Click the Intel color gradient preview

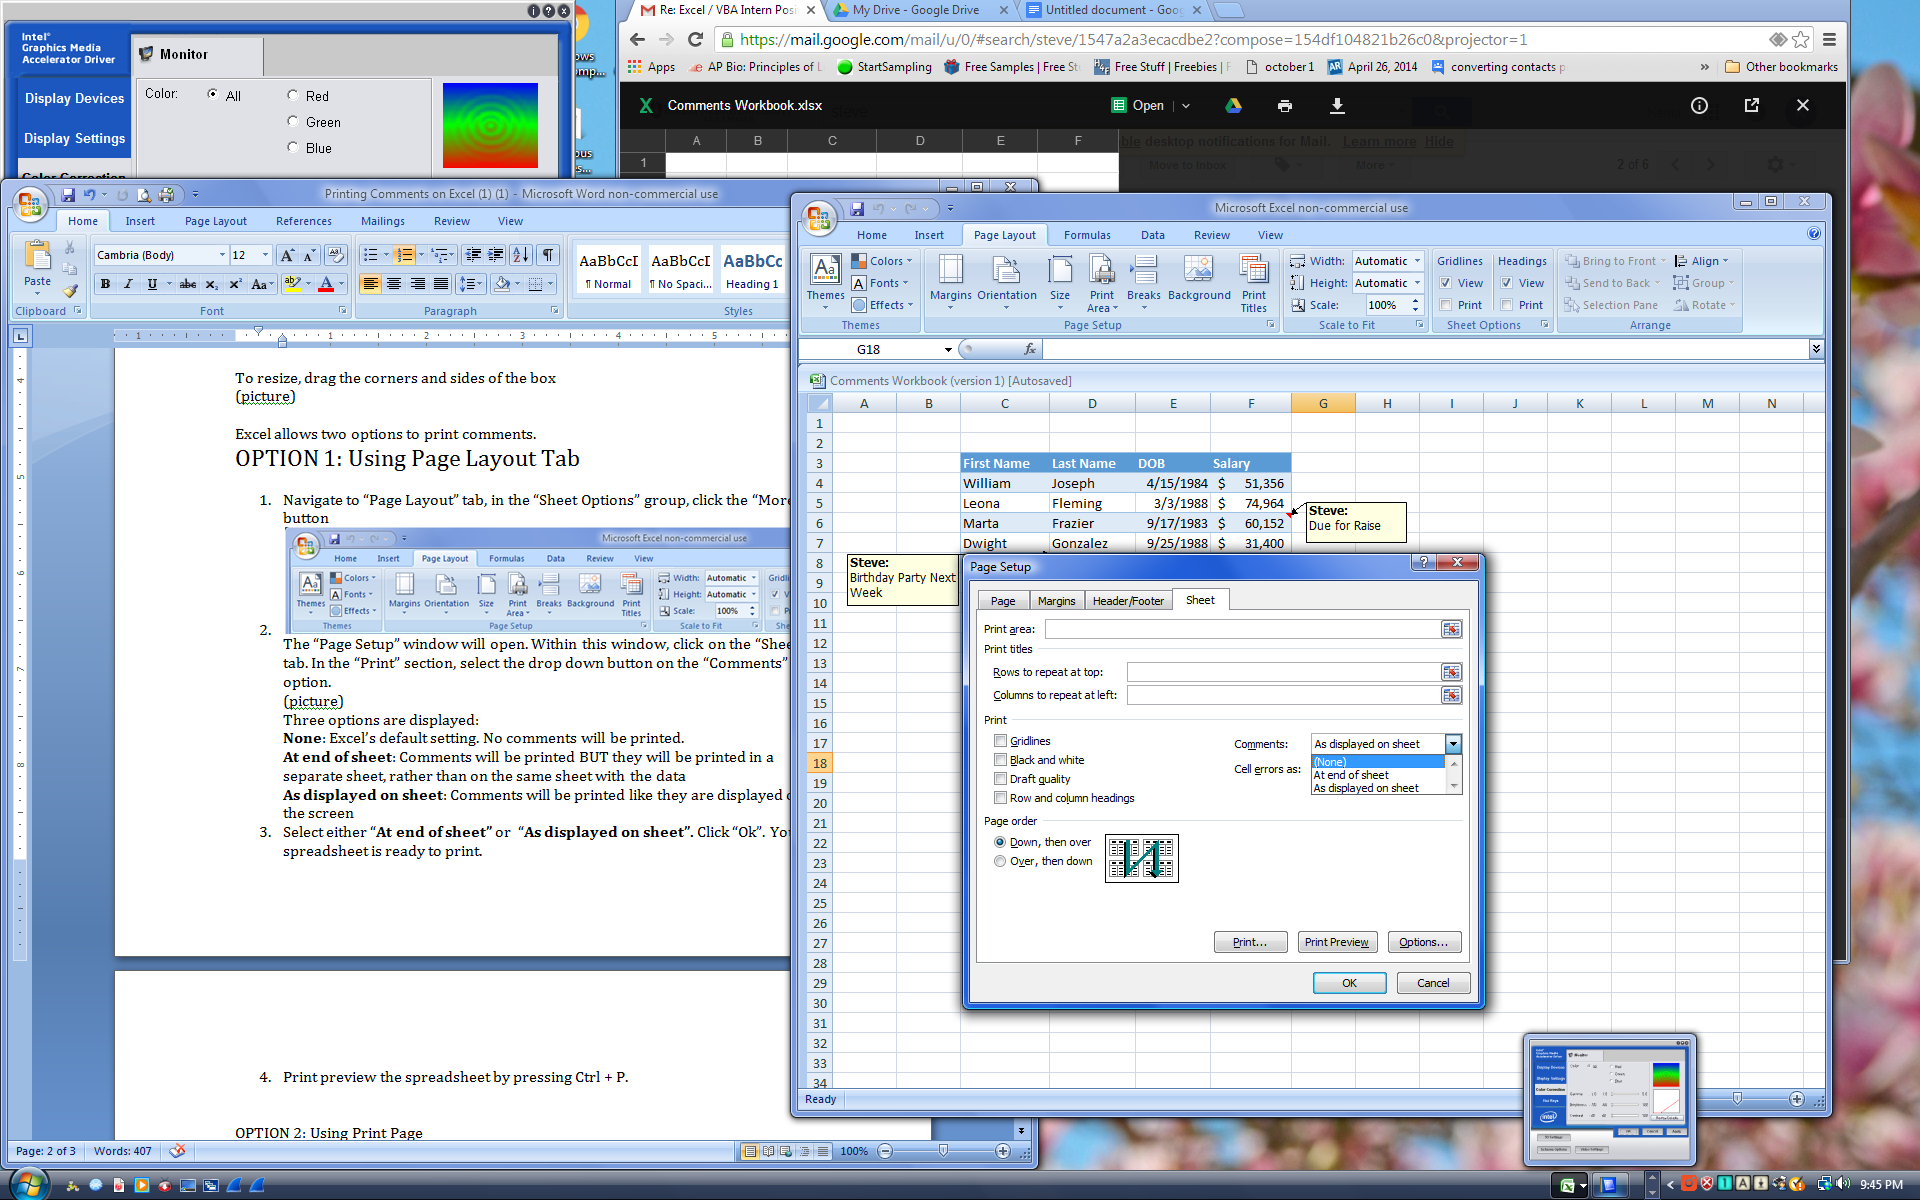[490, 125]
